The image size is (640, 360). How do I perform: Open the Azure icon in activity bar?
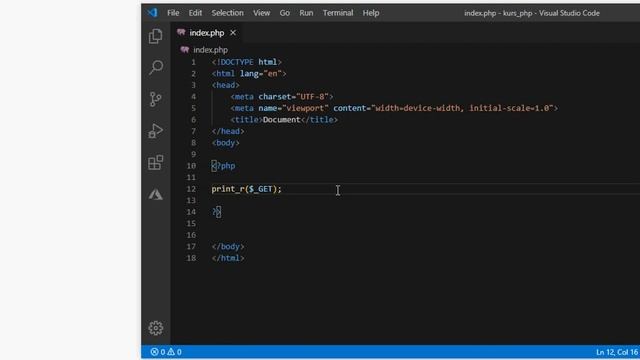tap(156, 194)
